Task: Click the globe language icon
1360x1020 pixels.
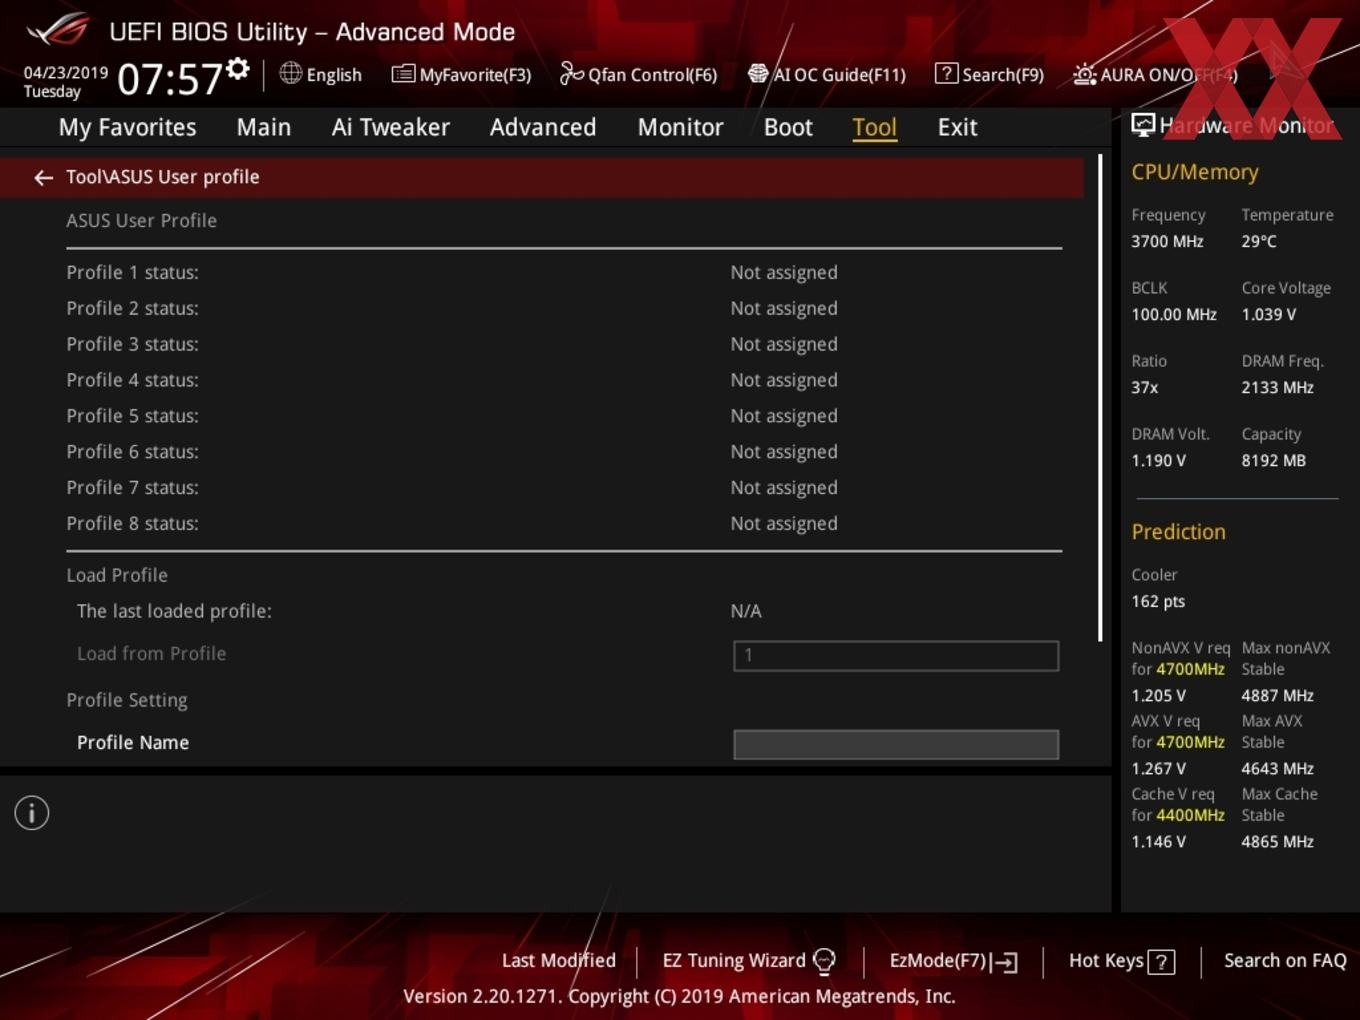Action: click(290, 73)
